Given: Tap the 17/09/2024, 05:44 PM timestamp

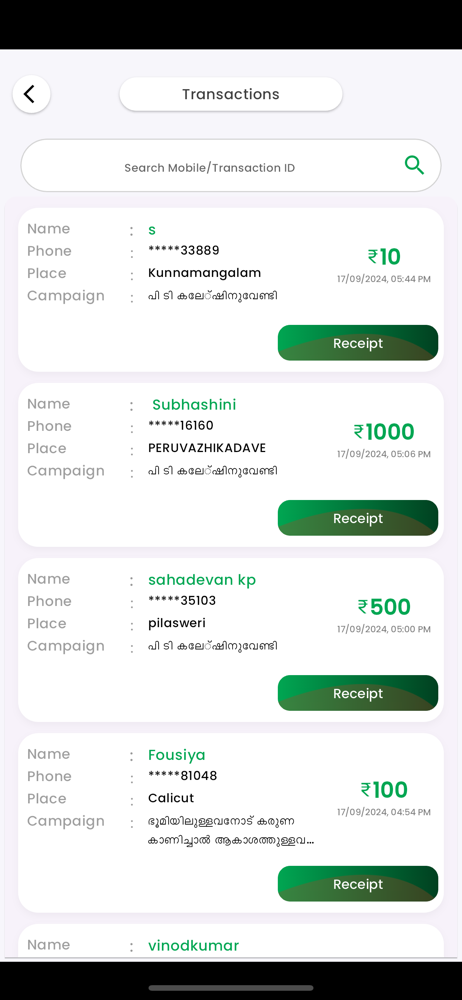Looking at the screenshot, I should [384, 279].
